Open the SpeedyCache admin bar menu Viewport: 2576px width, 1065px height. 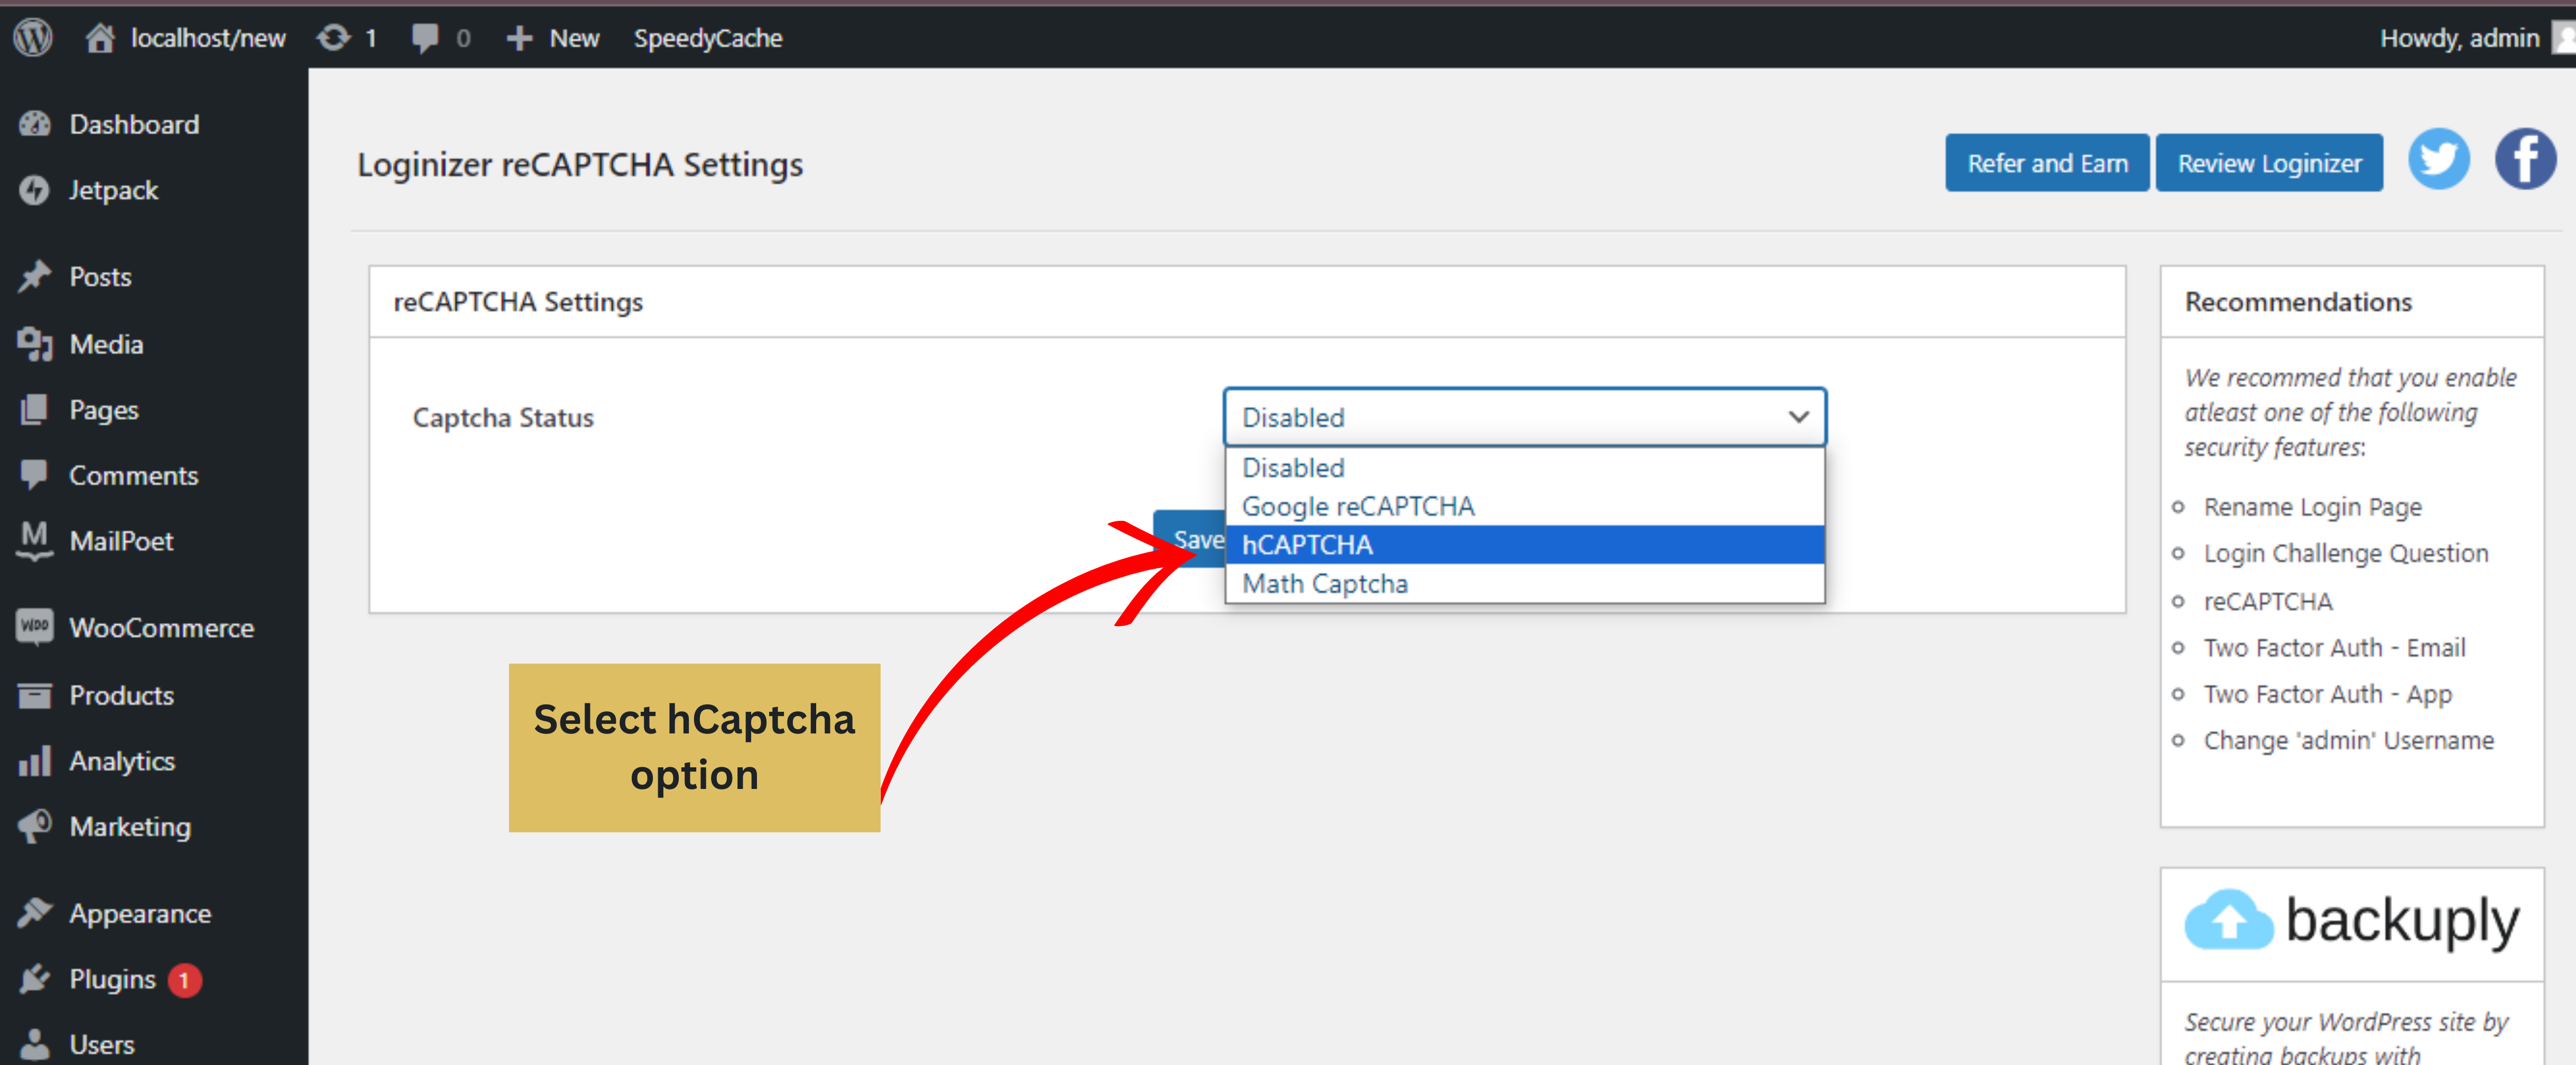click(707, 38)
